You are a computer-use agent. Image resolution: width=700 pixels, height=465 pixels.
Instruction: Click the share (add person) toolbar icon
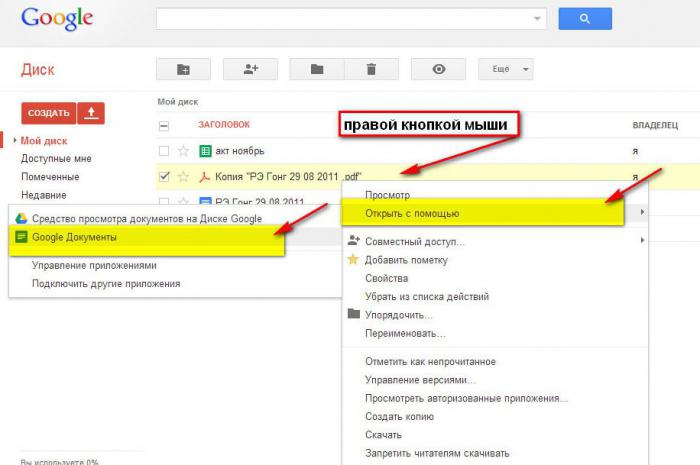tap(250, 69)
